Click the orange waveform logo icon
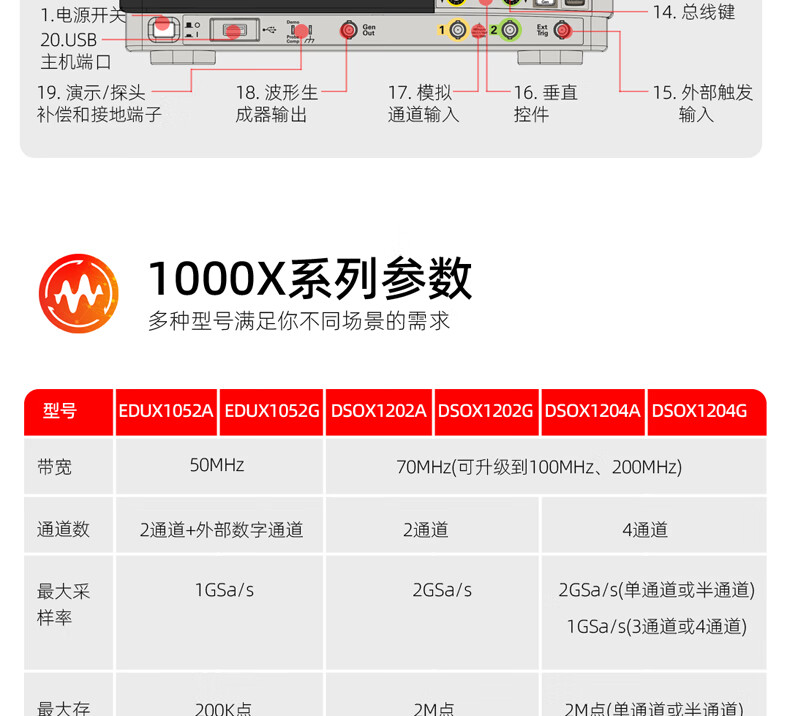 tap(79, 293)
